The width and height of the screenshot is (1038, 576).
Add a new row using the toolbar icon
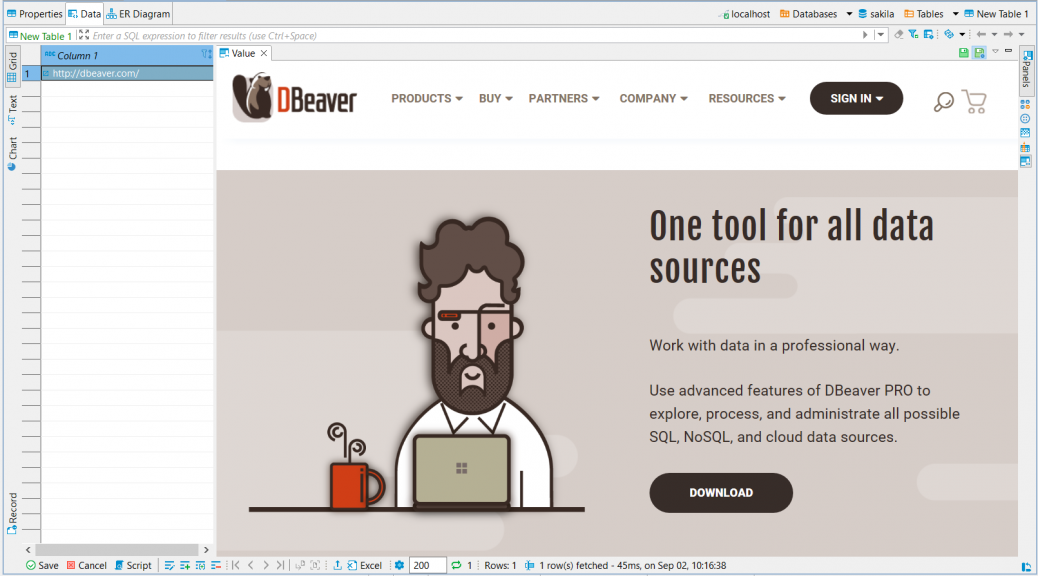[184, 565]
